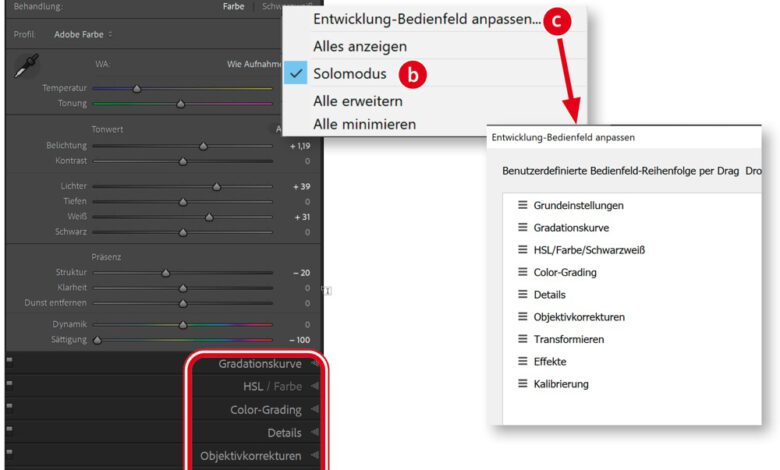Click the Dunst entfernen slider handle
This screenshot has width=780, height=470.
tap(183, 303)
